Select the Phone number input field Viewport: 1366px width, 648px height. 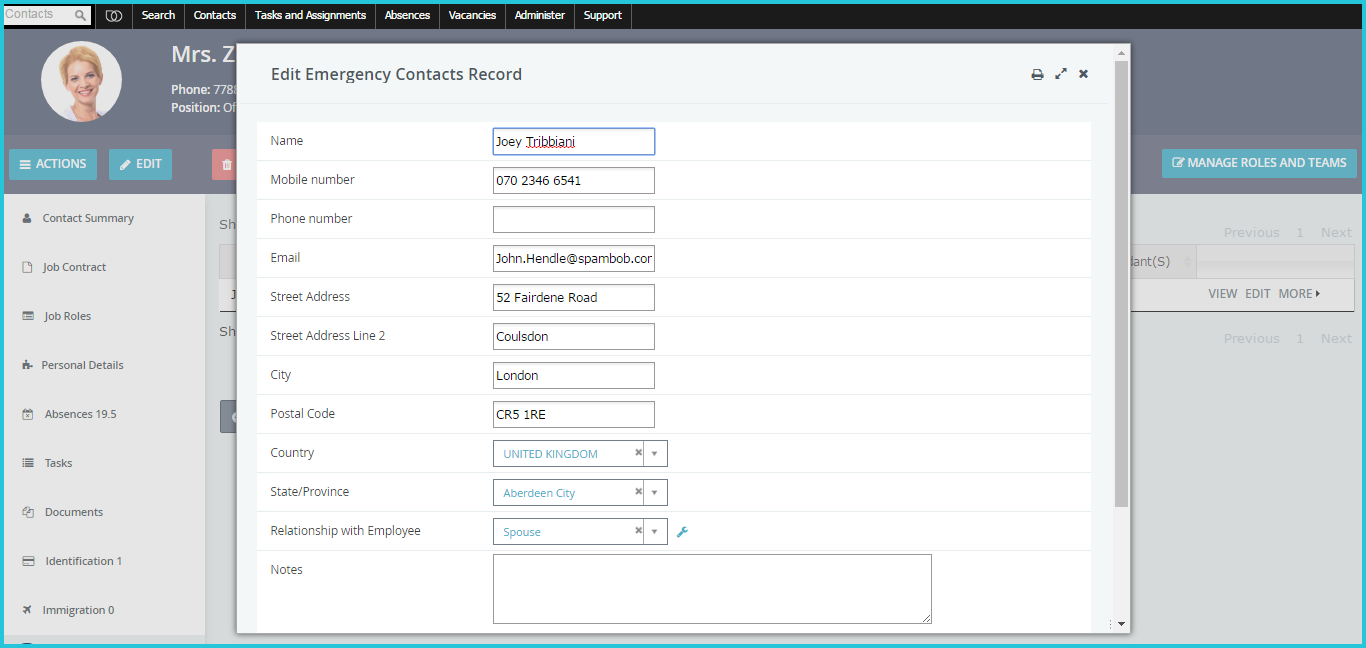pyautogui.click(x=574, y=219)
